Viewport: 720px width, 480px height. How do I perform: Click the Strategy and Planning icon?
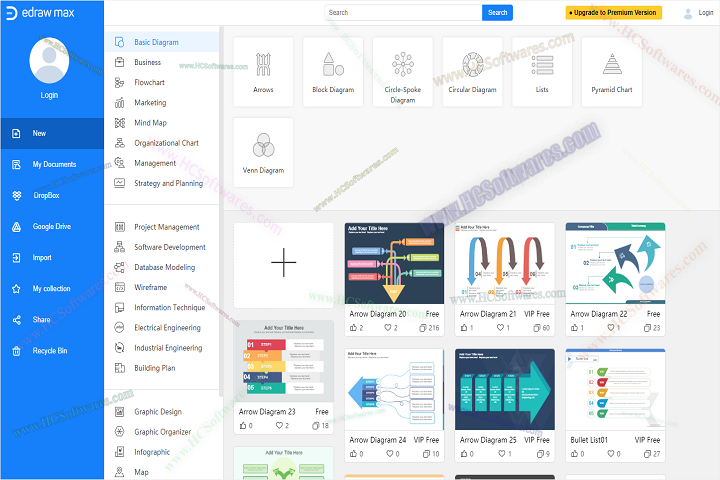click(119, 183)
